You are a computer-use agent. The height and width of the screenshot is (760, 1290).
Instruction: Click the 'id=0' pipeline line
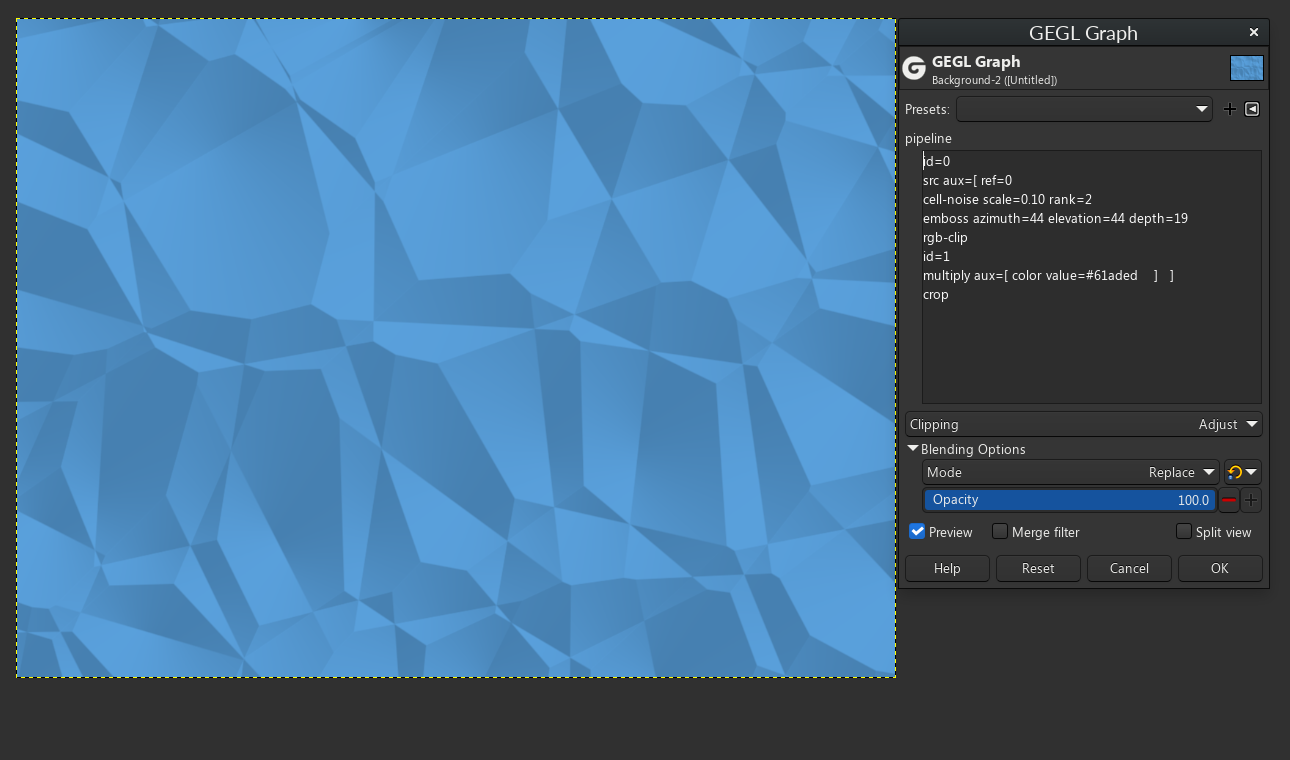936,161
